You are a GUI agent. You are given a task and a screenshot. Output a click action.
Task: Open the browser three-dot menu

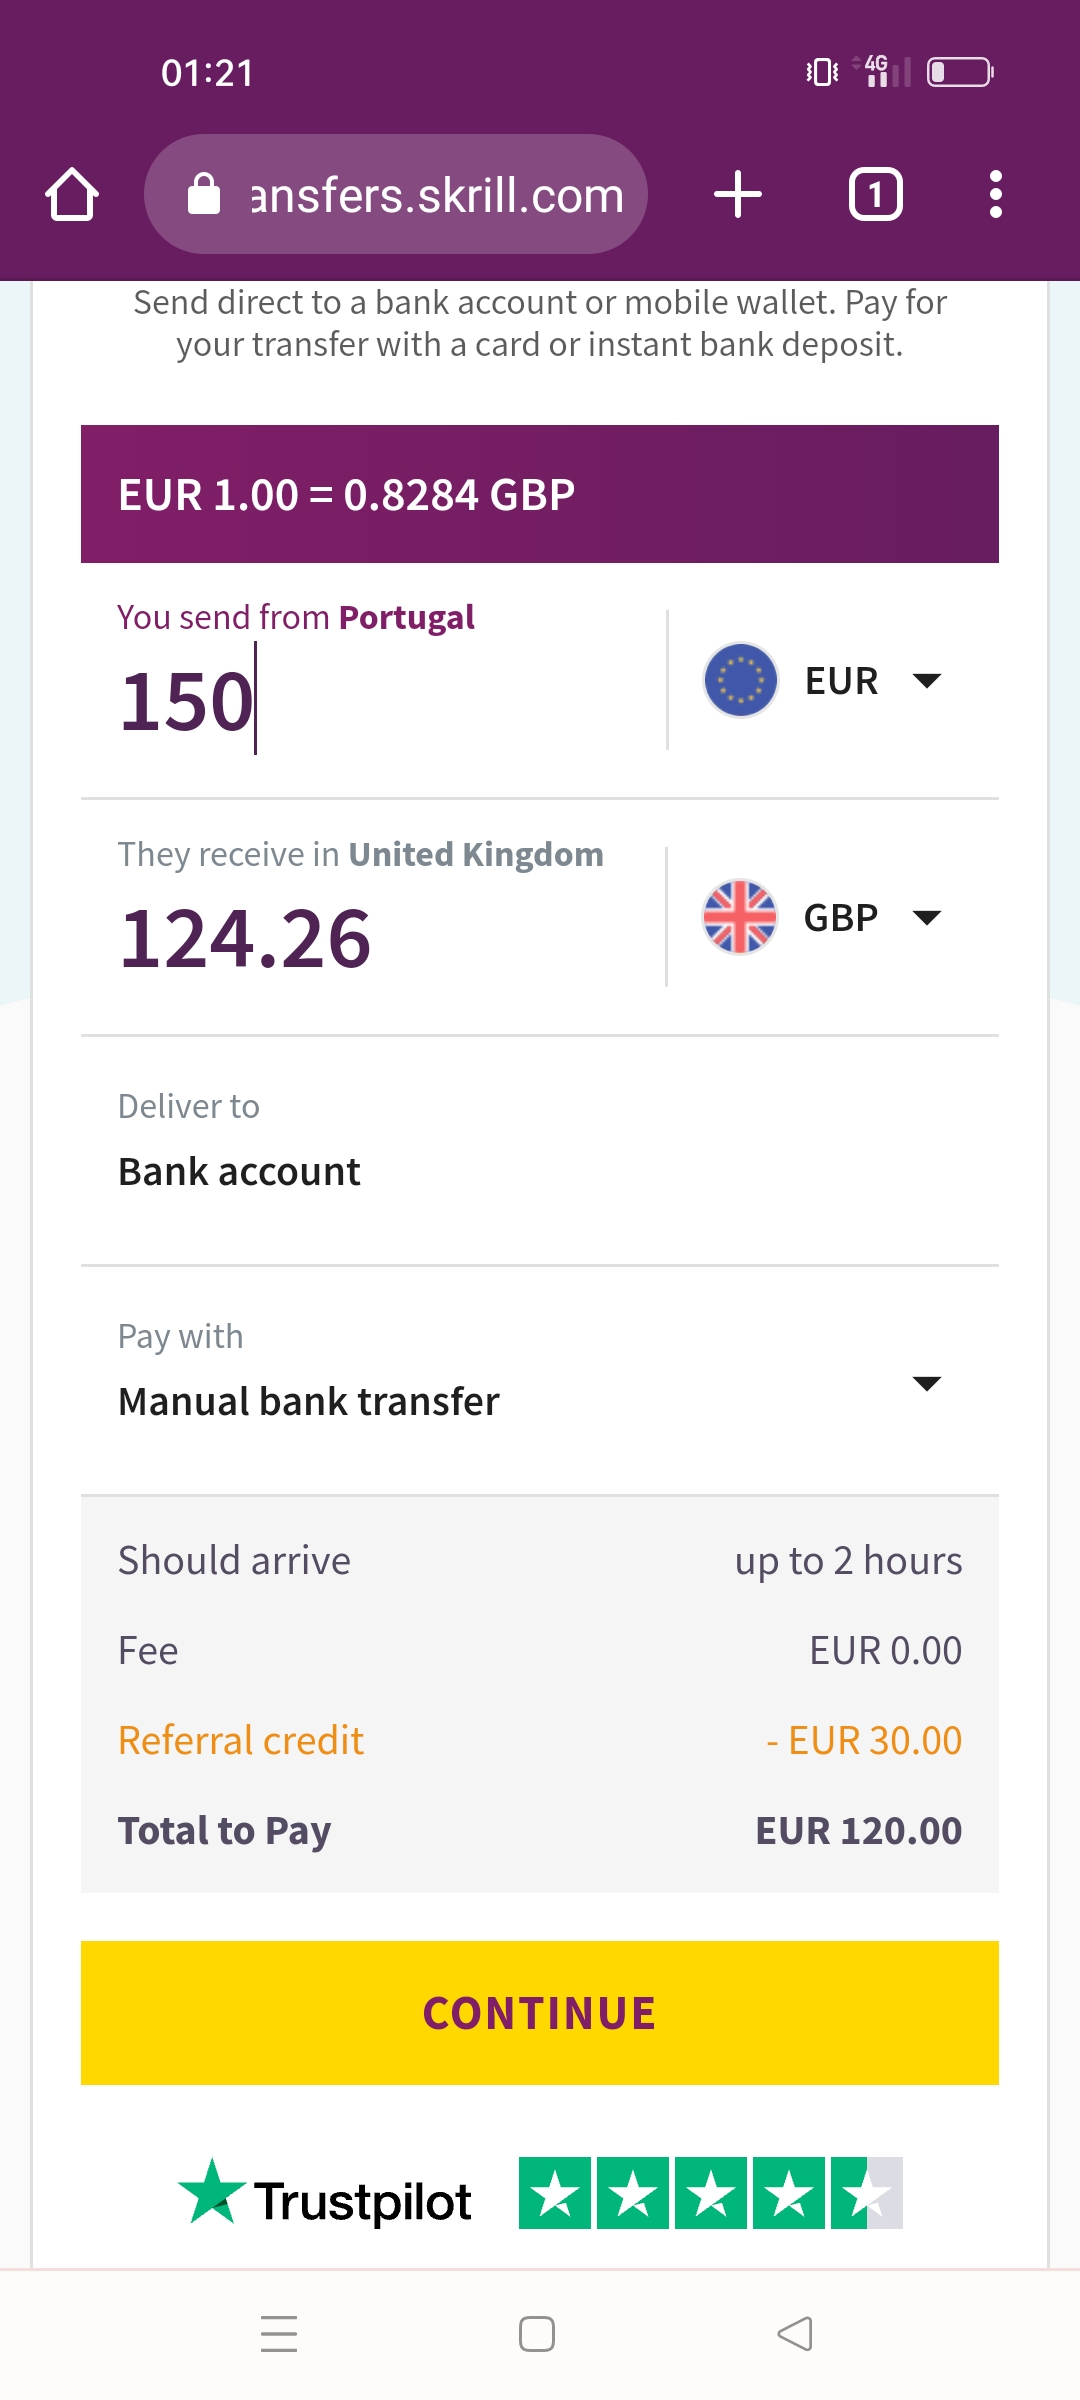point(995,194)
